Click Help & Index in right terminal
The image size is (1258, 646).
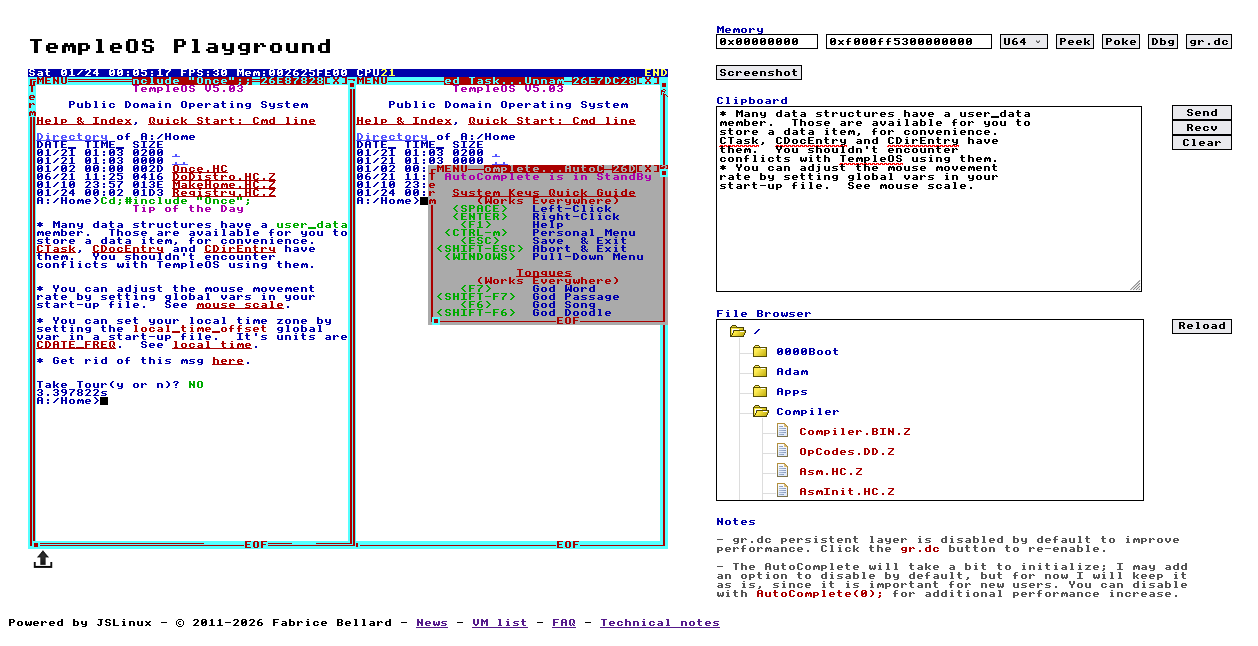(404, 121)
